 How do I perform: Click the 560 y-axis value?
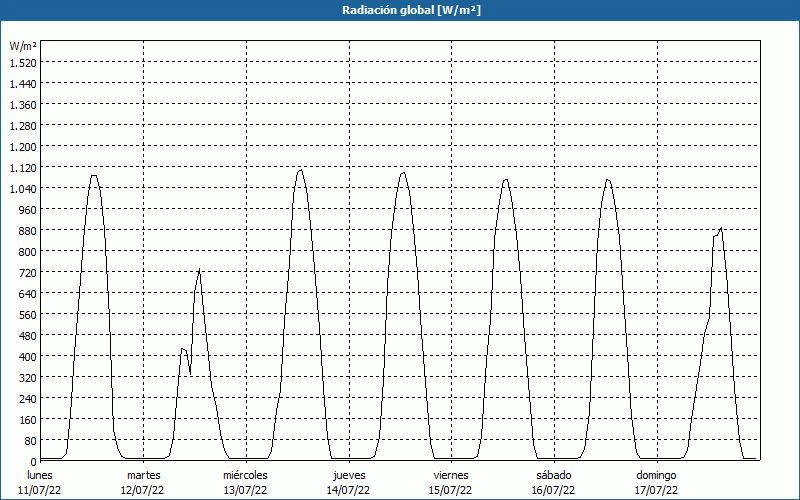(27, 315)
